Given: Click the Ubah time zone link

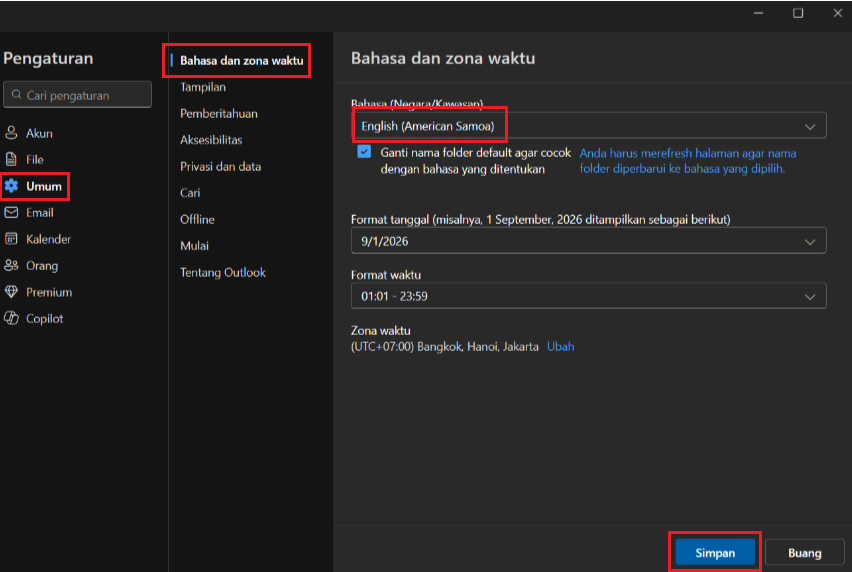Looking at the screenshot, I should (x=560, y=347).
